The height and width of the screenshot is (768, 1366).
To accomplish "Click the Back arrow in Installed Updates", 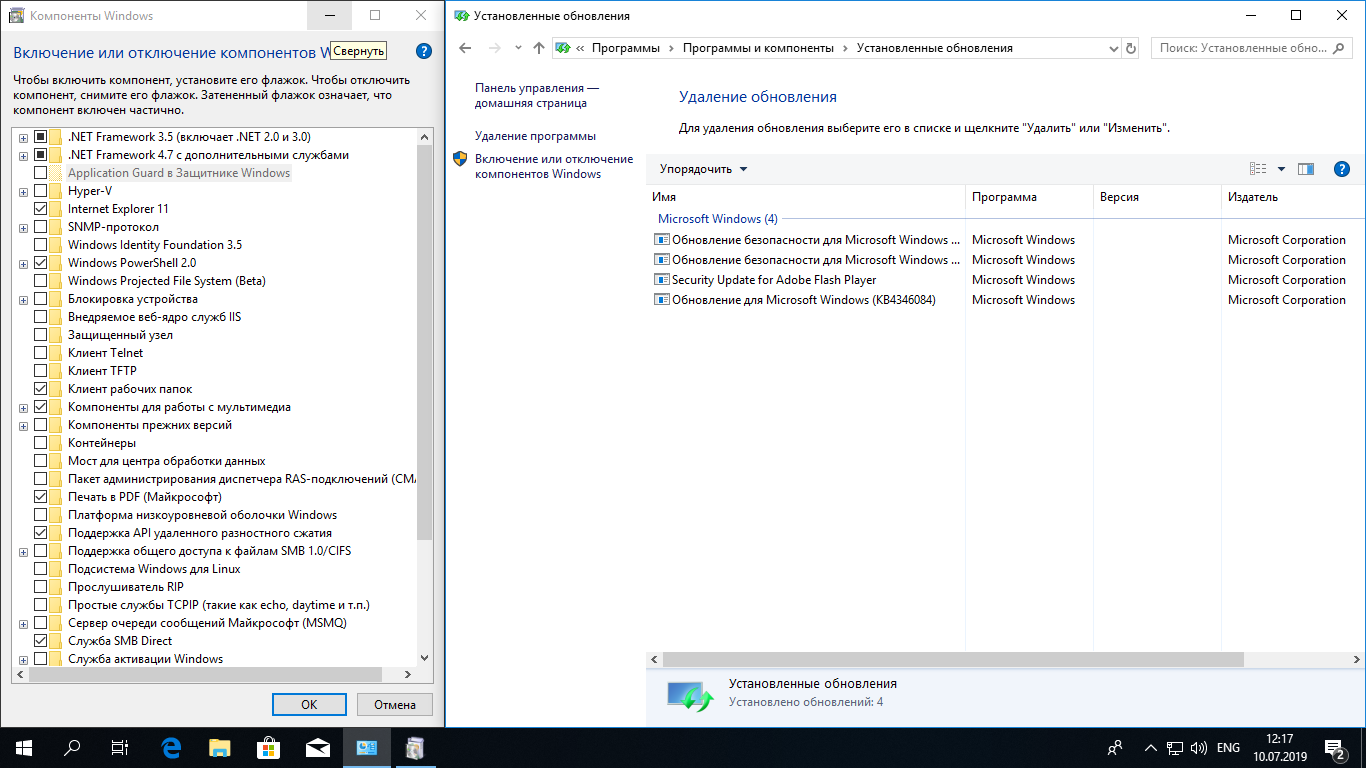I will pos(464,48).
